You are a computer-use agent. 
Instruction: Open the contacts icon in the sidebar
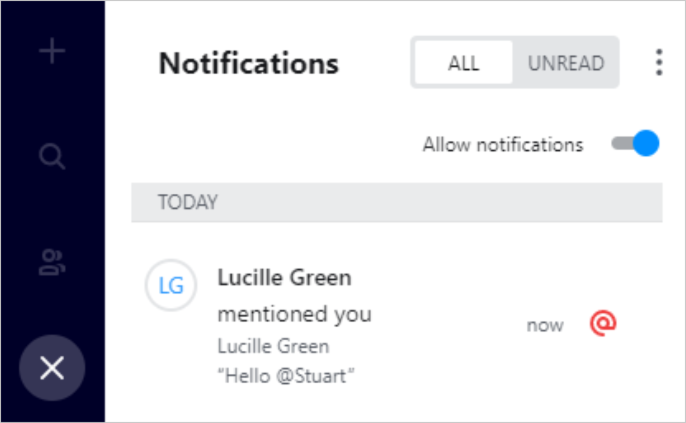pyautogui.click(x=52, y=264)
